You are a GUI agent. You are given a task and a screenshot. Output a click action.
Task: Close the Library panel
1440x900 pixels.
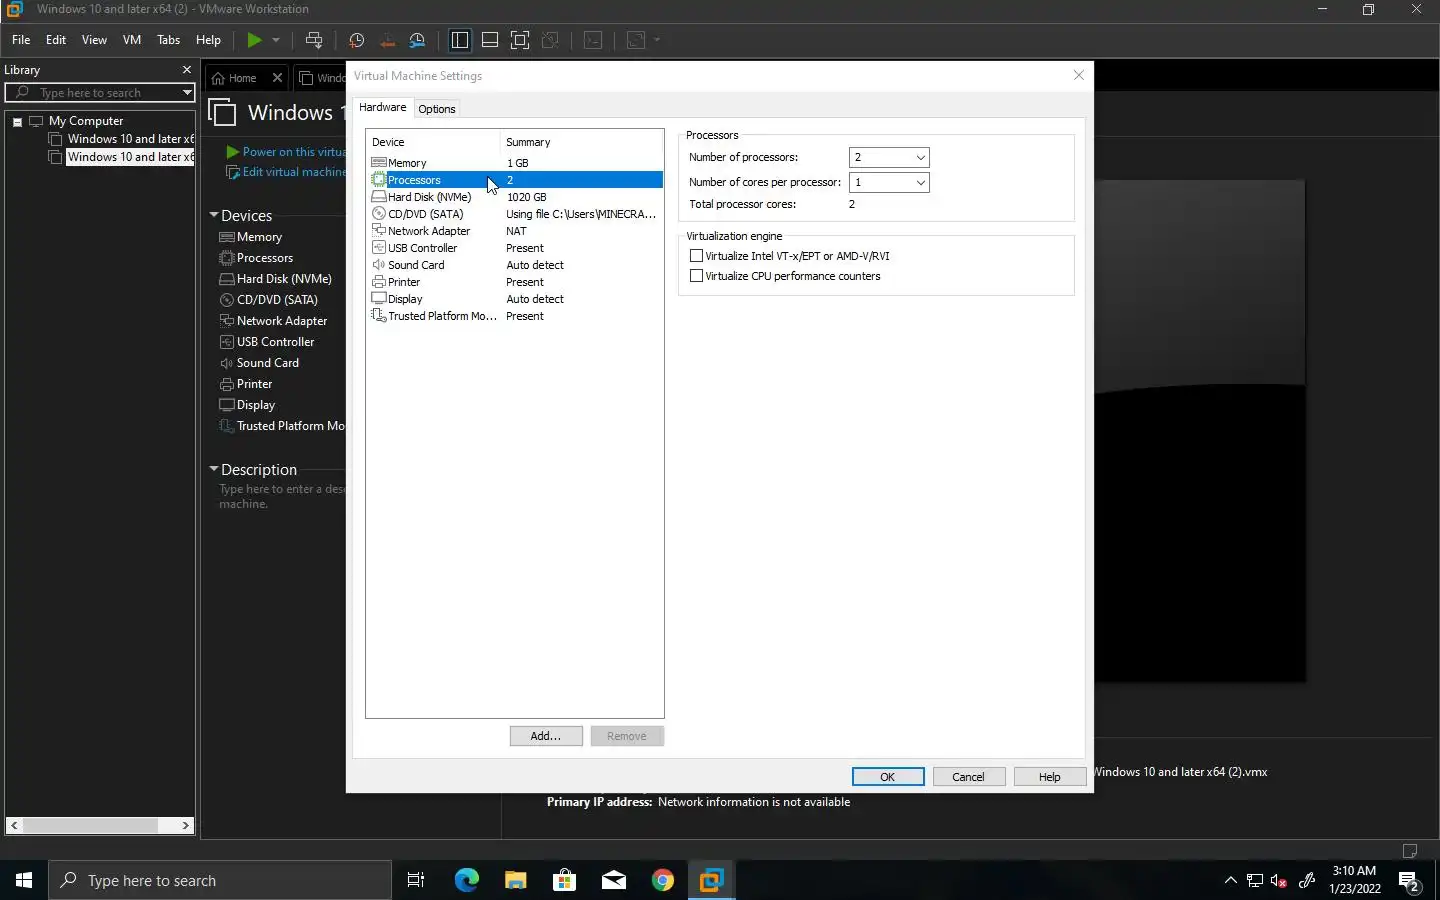pos(186,70)
